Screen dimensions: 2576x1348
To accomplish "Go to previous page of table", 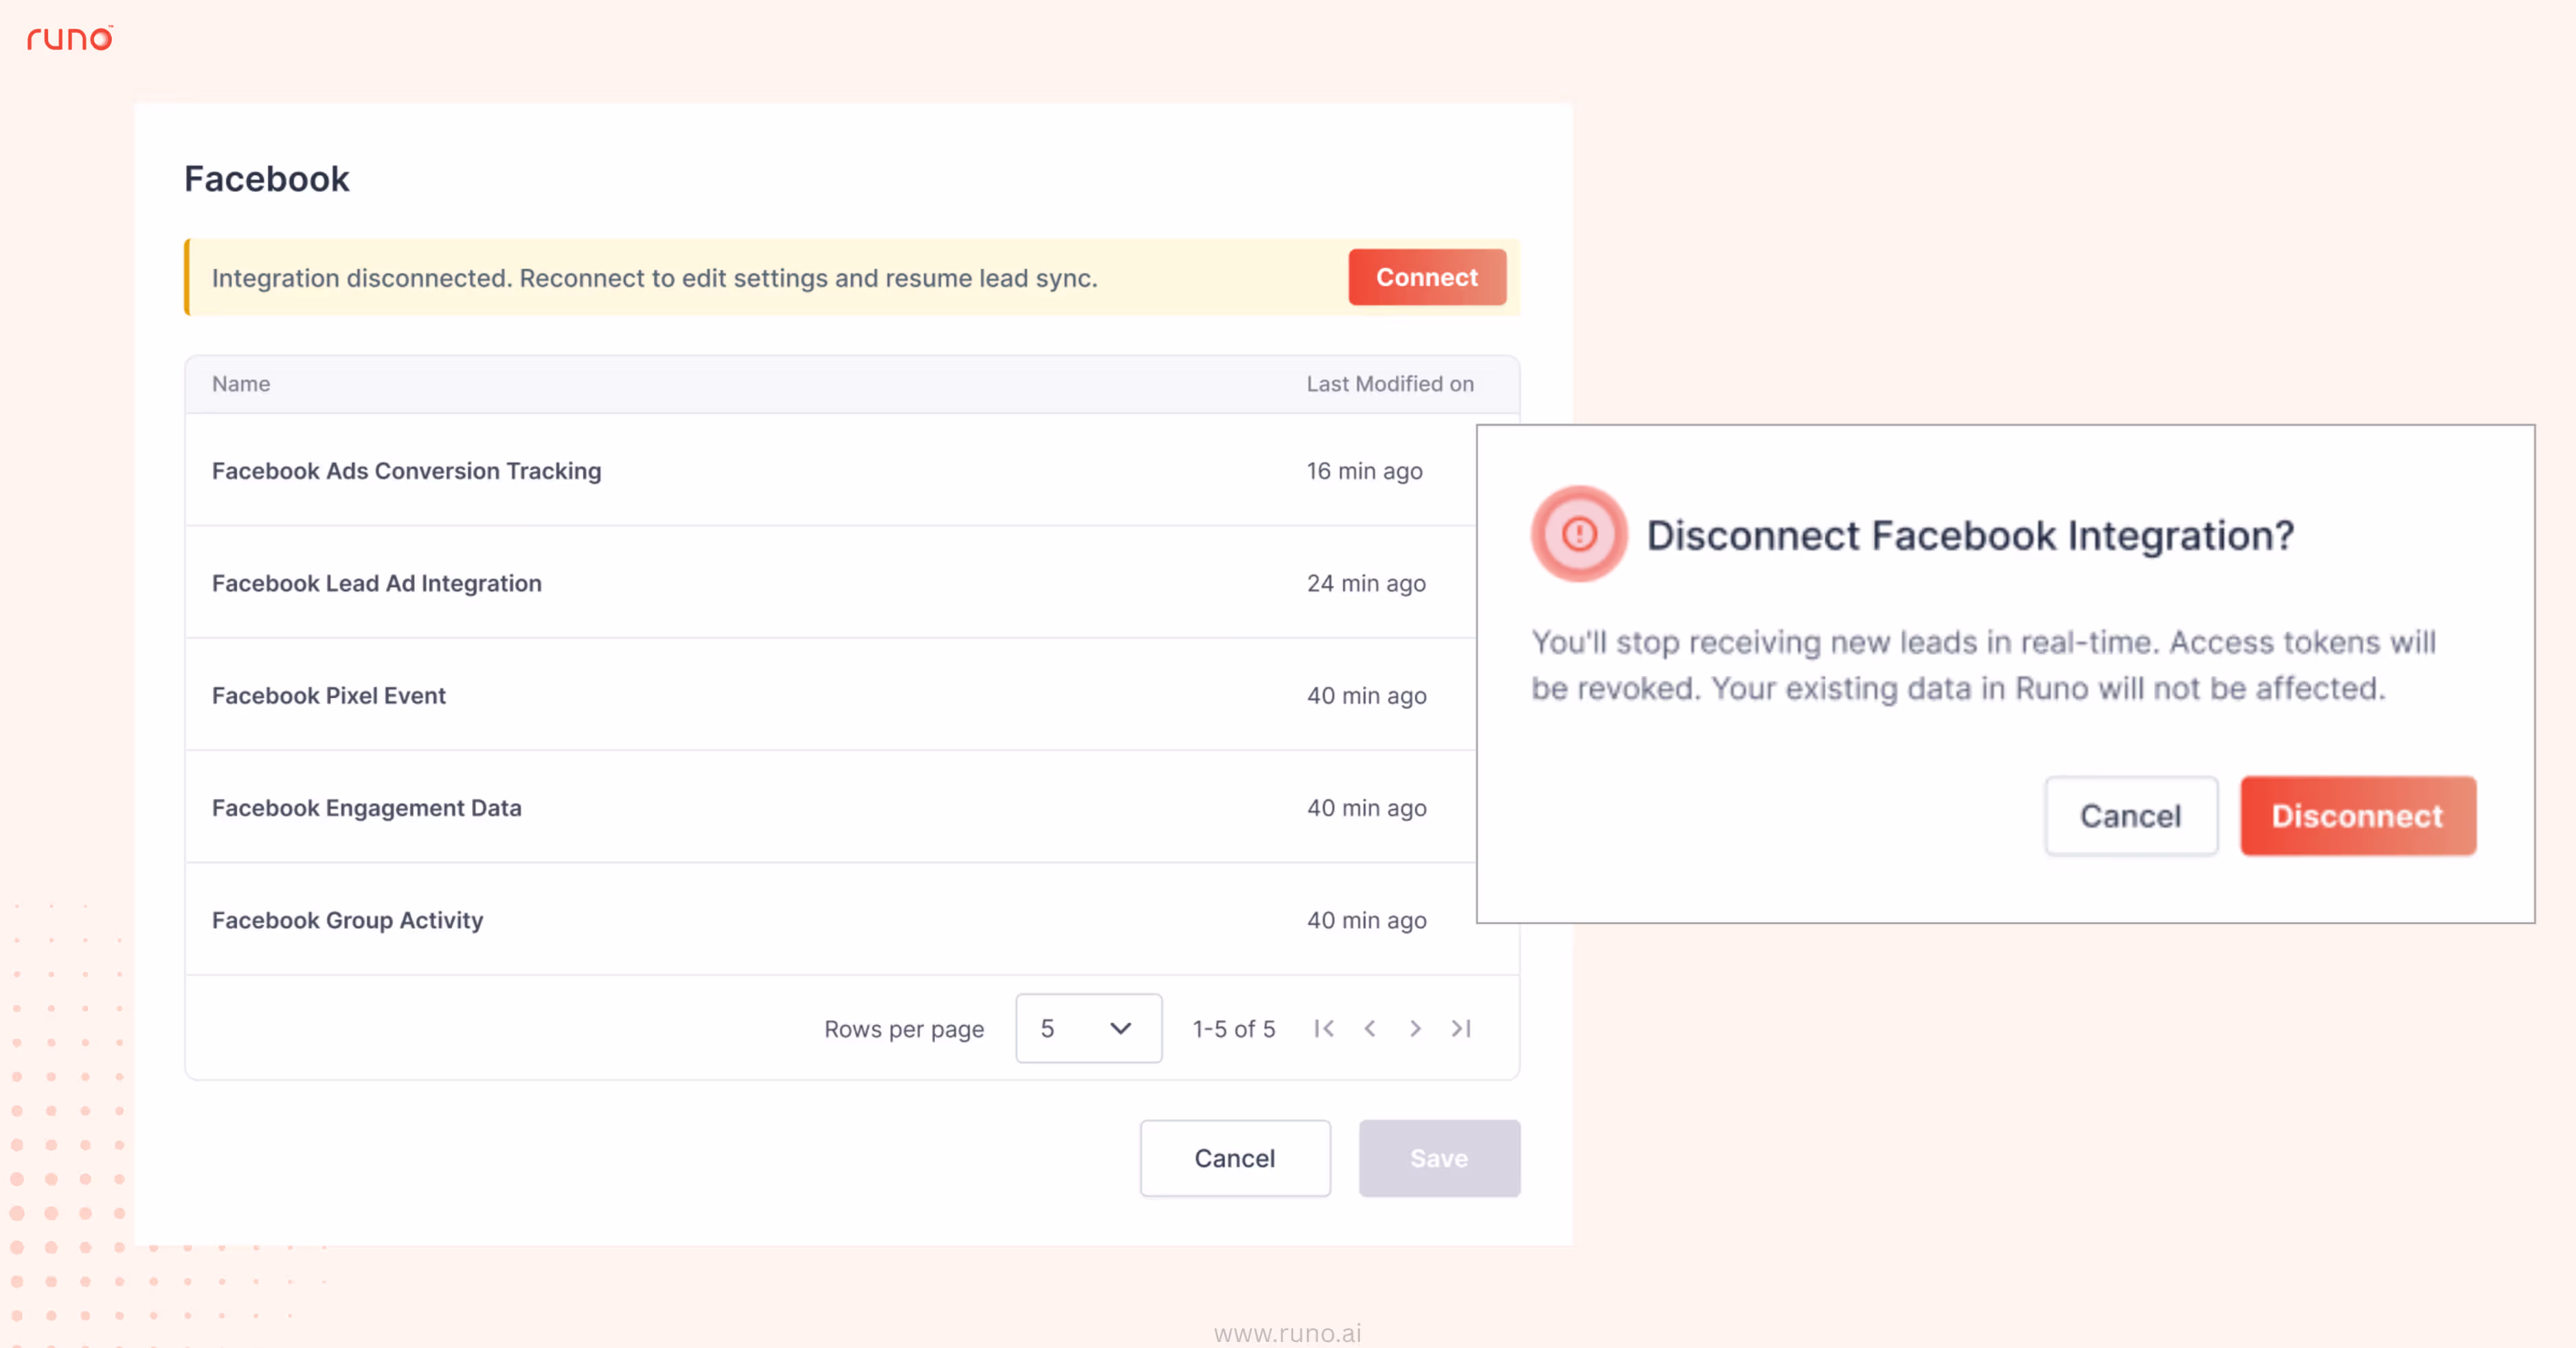I will coord(1370,1028).
